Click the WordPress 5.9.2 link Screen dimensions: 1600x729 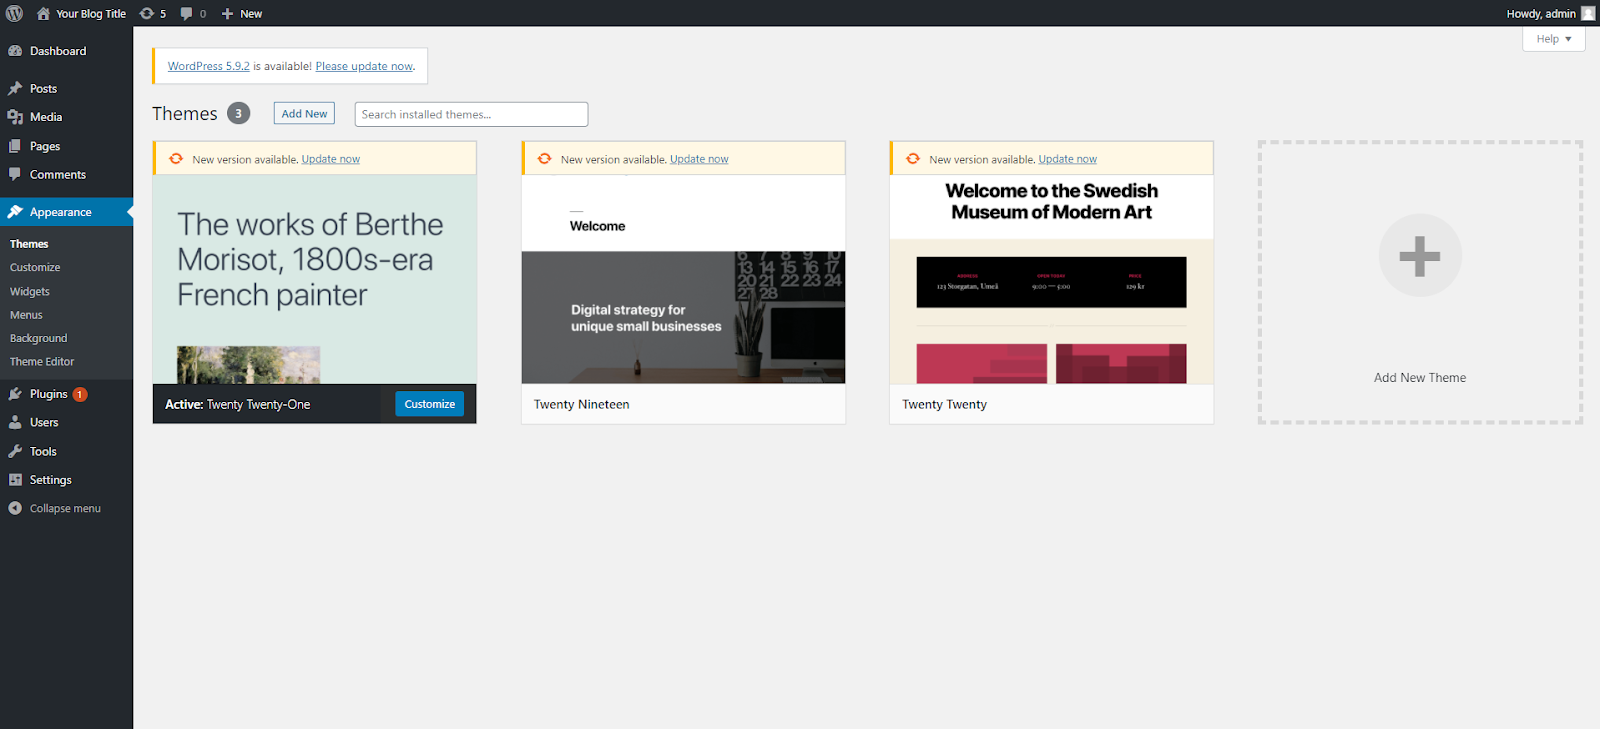[209, 66]
